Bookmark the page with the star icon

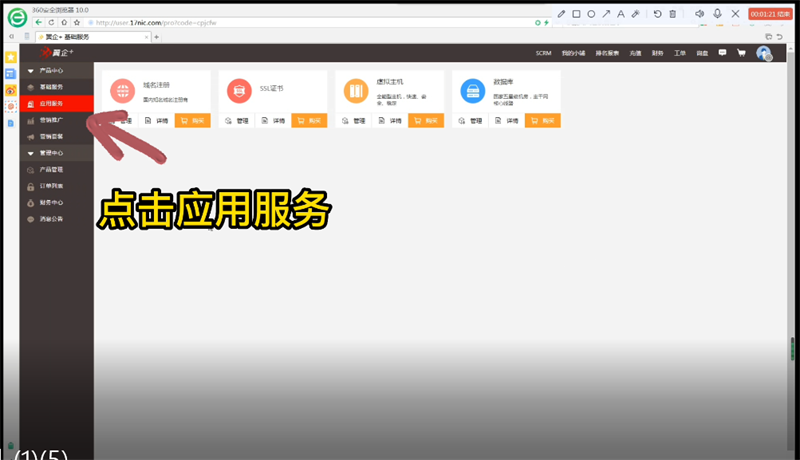click(77, 22)
